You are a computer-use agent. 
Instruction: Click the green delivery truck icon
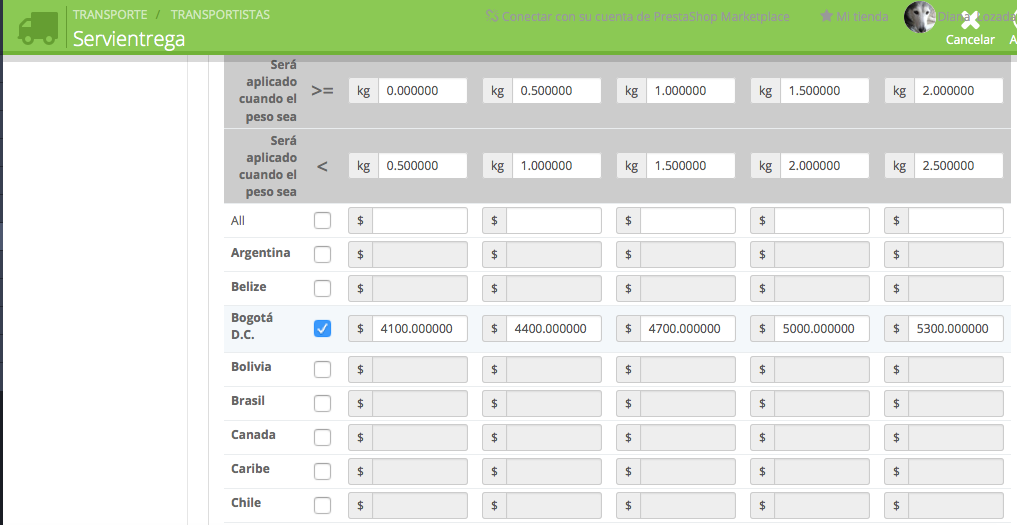(x=38, y=27)
